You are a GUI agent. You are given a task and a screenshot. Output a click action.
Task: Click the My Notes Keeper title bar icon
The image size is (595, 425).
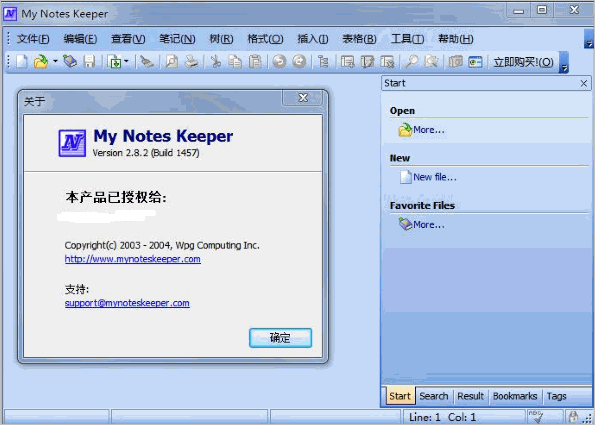tap(10, 14)
